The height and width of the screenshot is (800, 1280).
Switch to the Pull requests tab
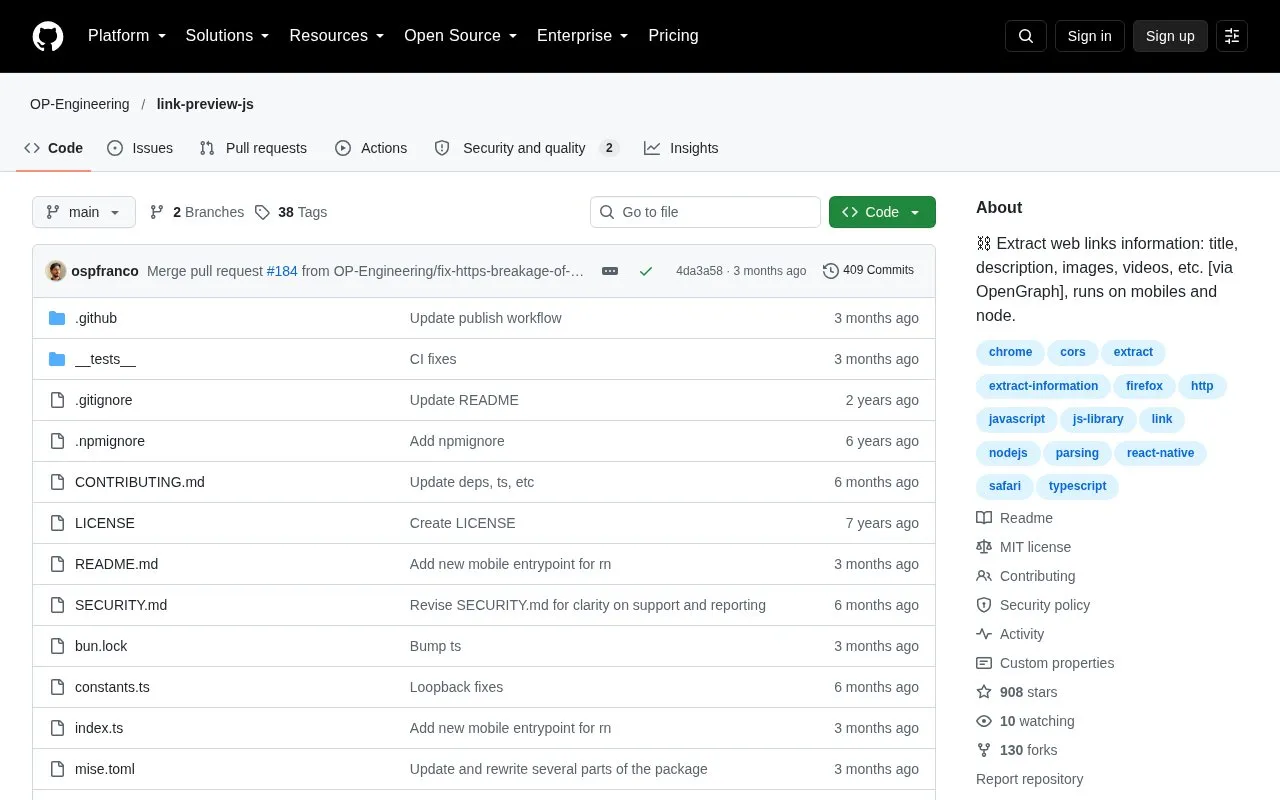(253, 148)
